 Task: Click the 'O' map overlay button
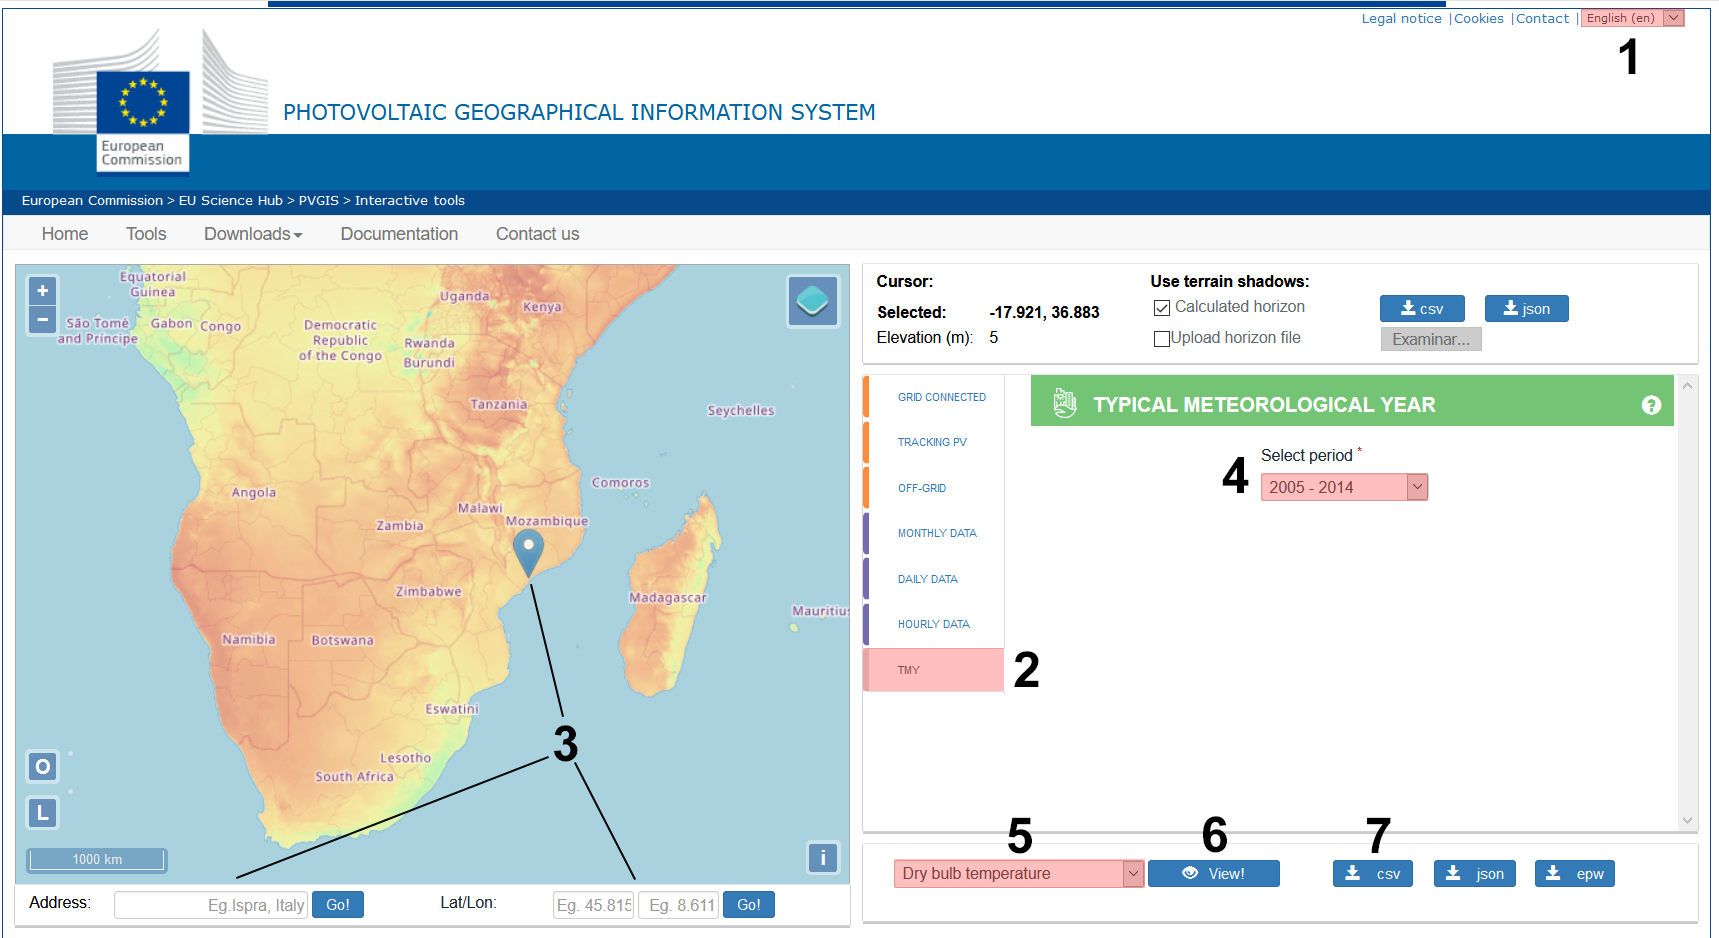coord(42,767)
